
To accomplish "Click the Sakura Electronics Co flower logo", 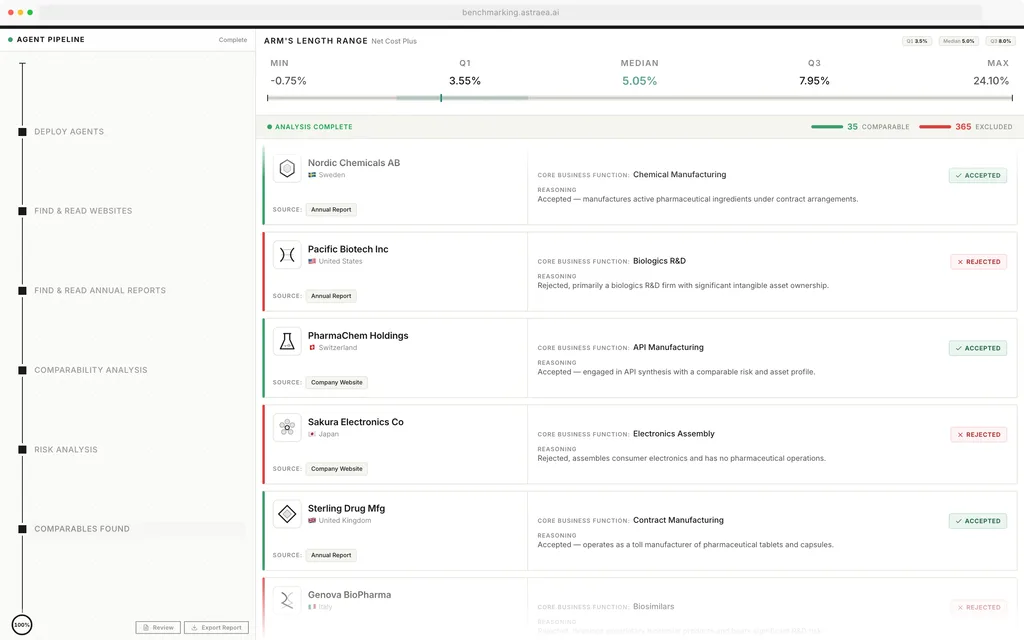I will click(287, 428).
